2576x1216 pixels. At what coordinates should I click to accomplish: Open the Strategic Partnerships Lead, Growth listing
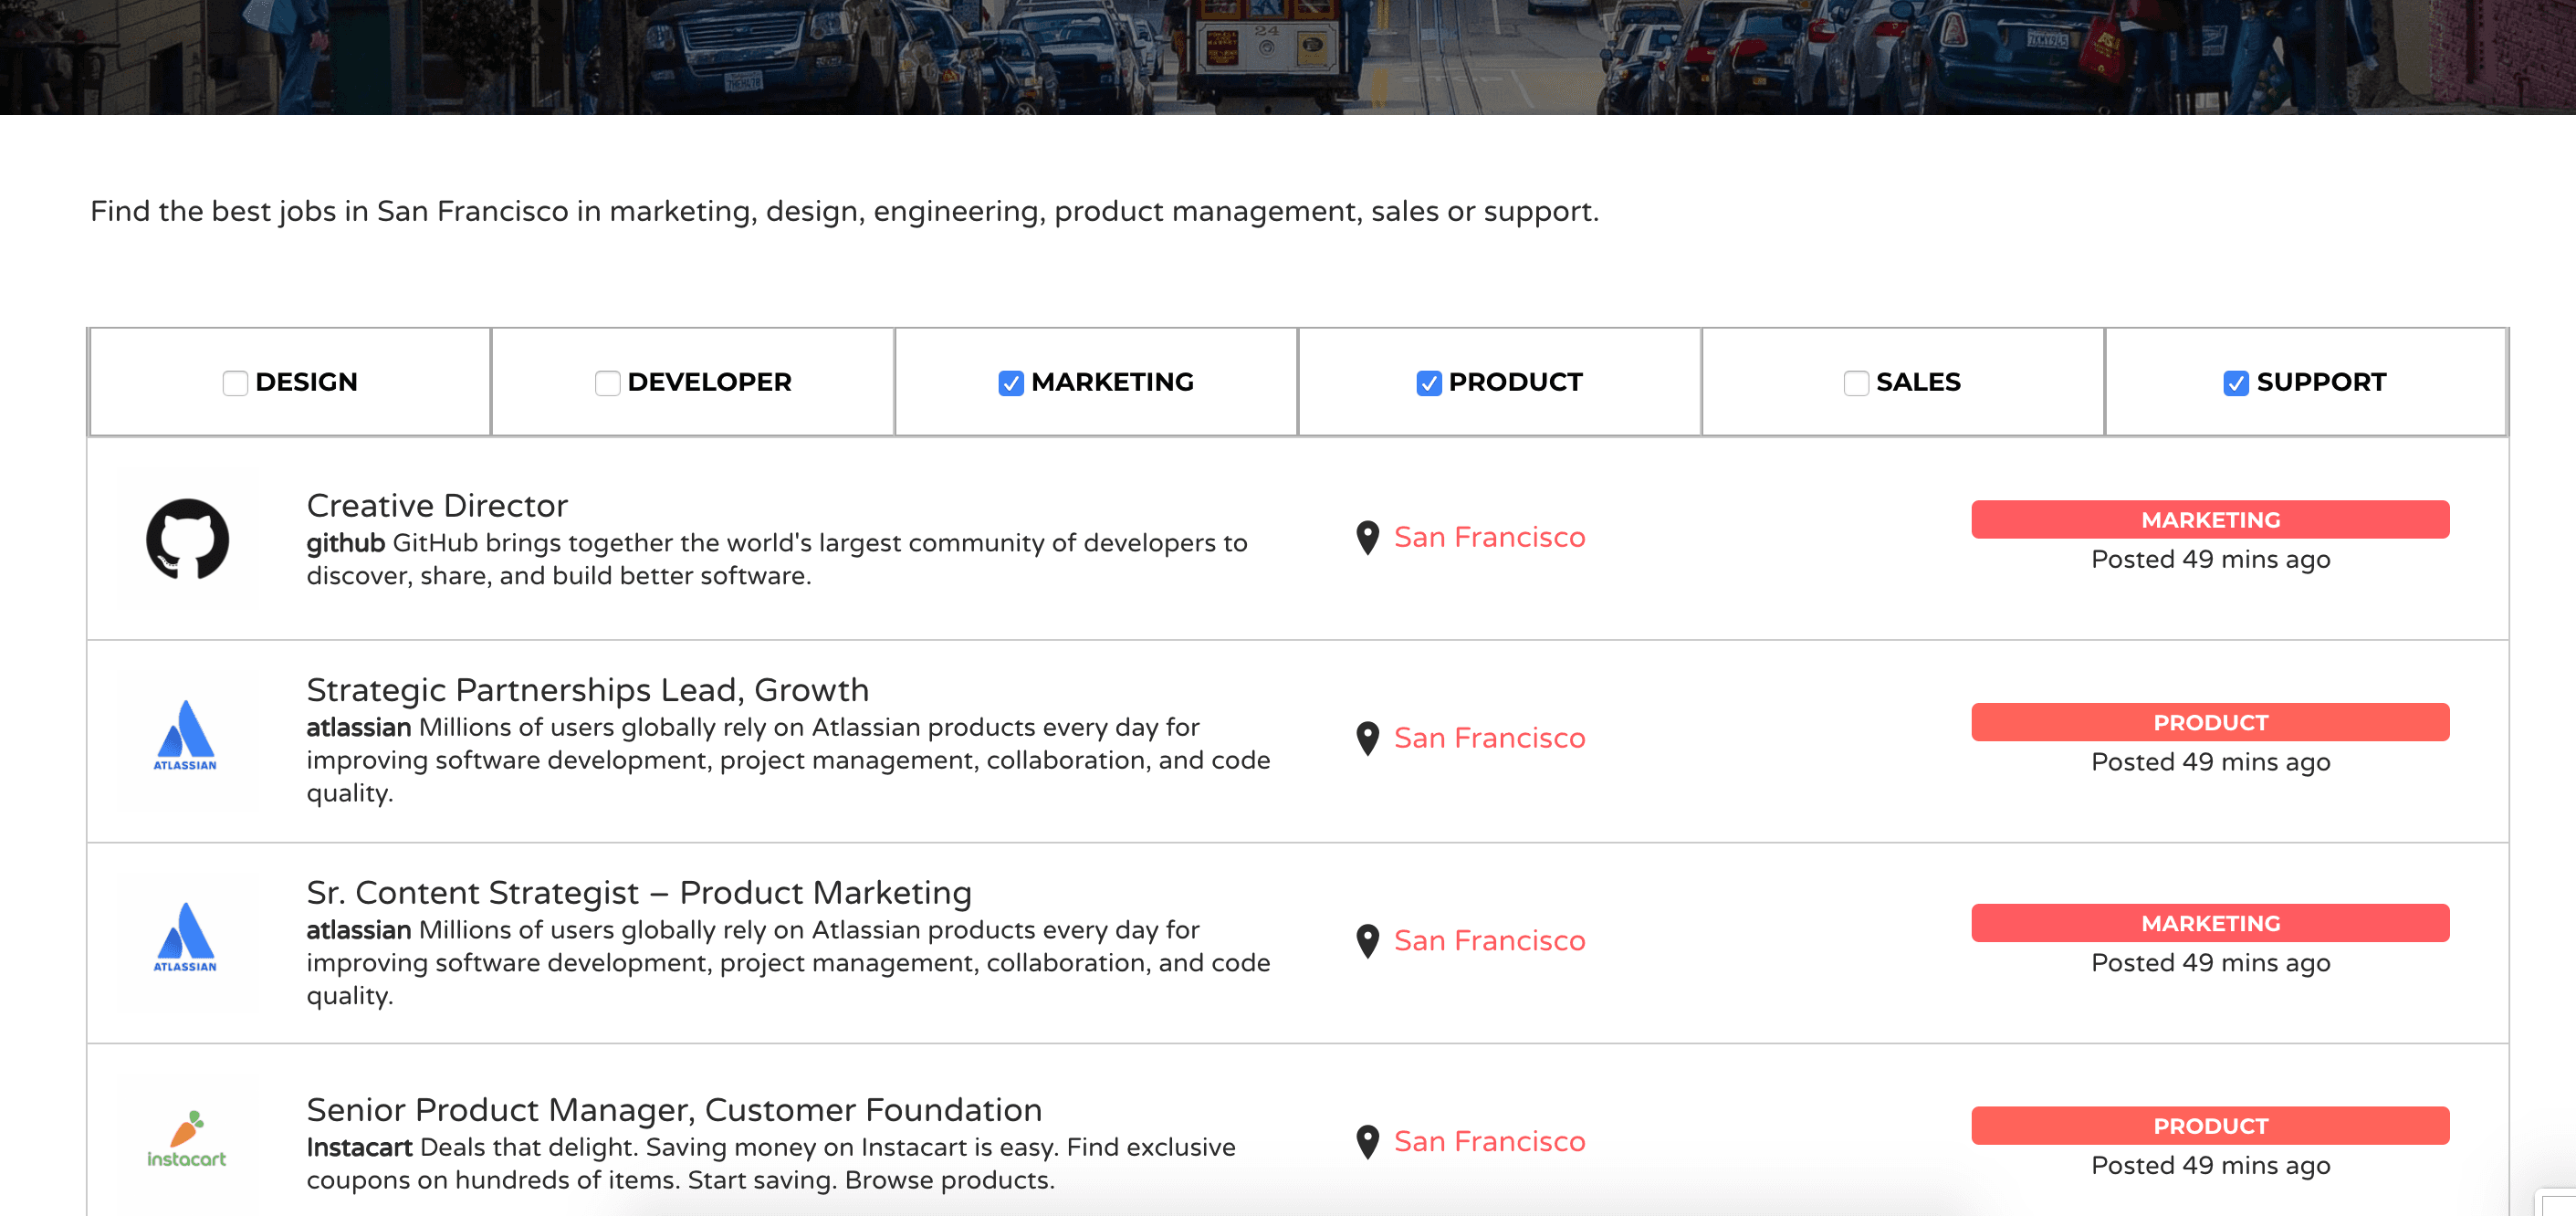click(587, 690)
